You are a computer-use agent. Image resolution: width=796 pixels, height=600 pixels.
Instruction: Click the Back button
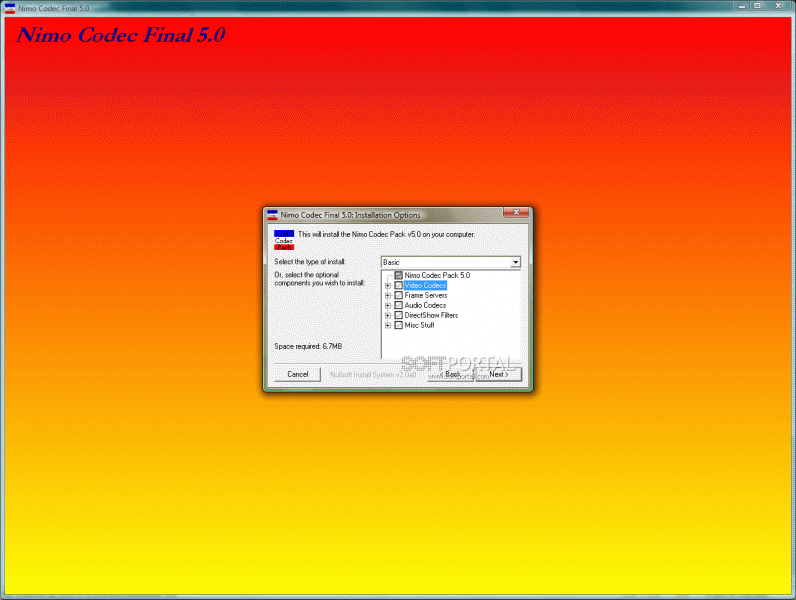pos(450,374)
